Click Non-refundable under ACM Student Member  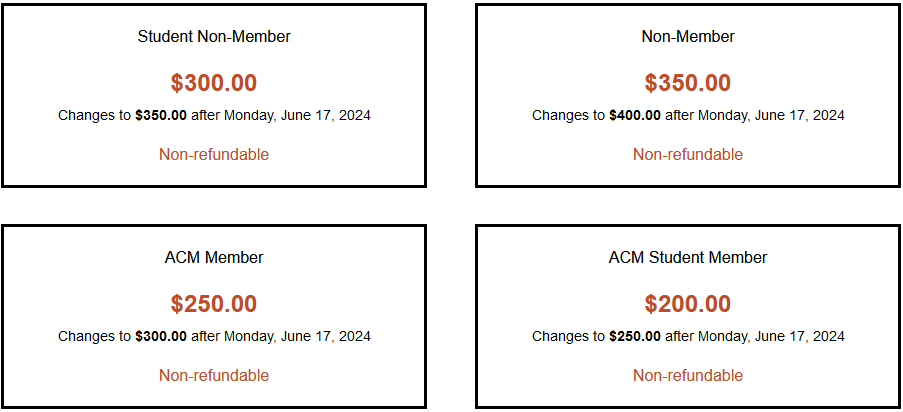pyautogui.click(x=688, y=376)
